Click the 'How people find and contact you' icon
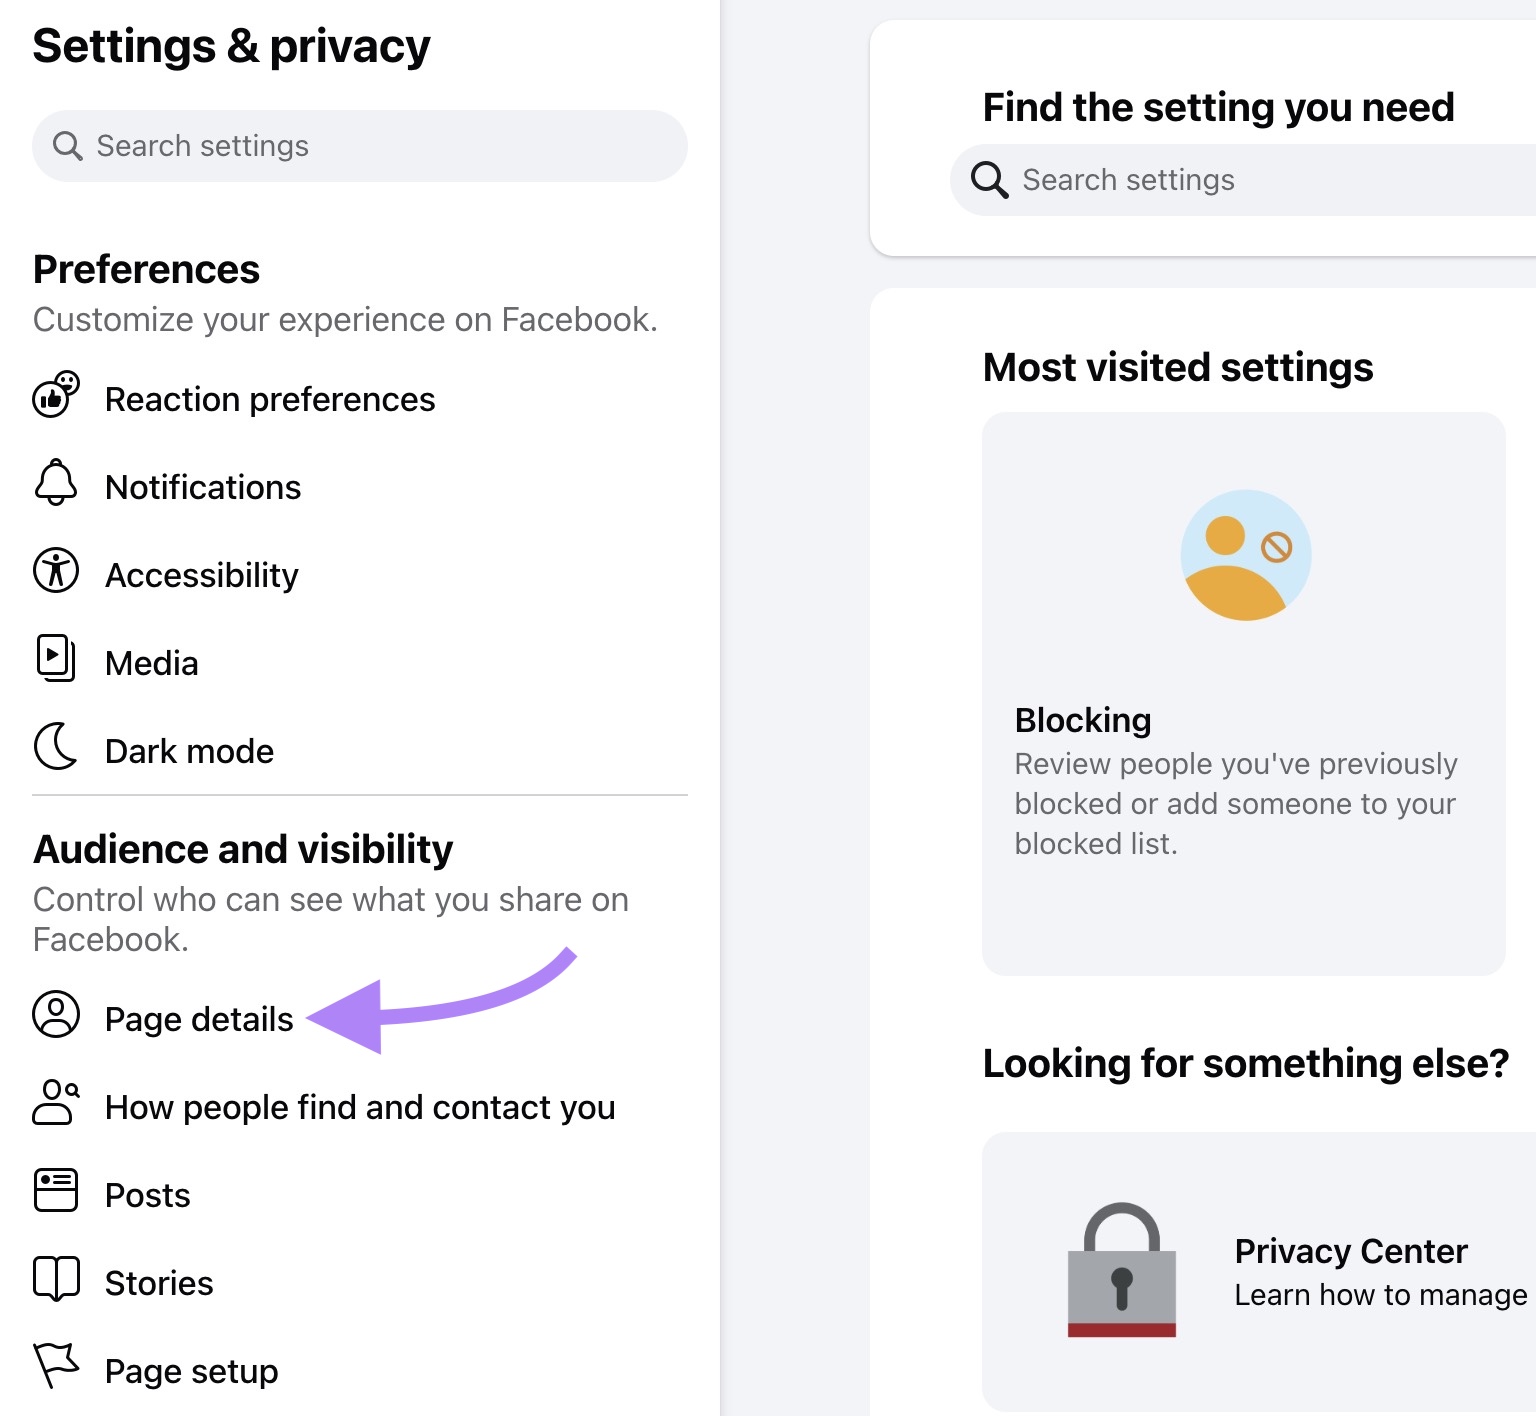The image size is (1536, 1416). 55,1104
